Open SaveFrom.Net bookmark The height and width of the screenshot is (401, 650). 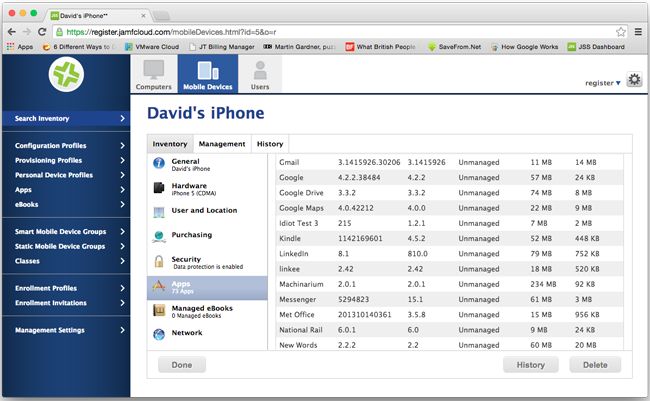pyautogui.click(x=454, y=47)
